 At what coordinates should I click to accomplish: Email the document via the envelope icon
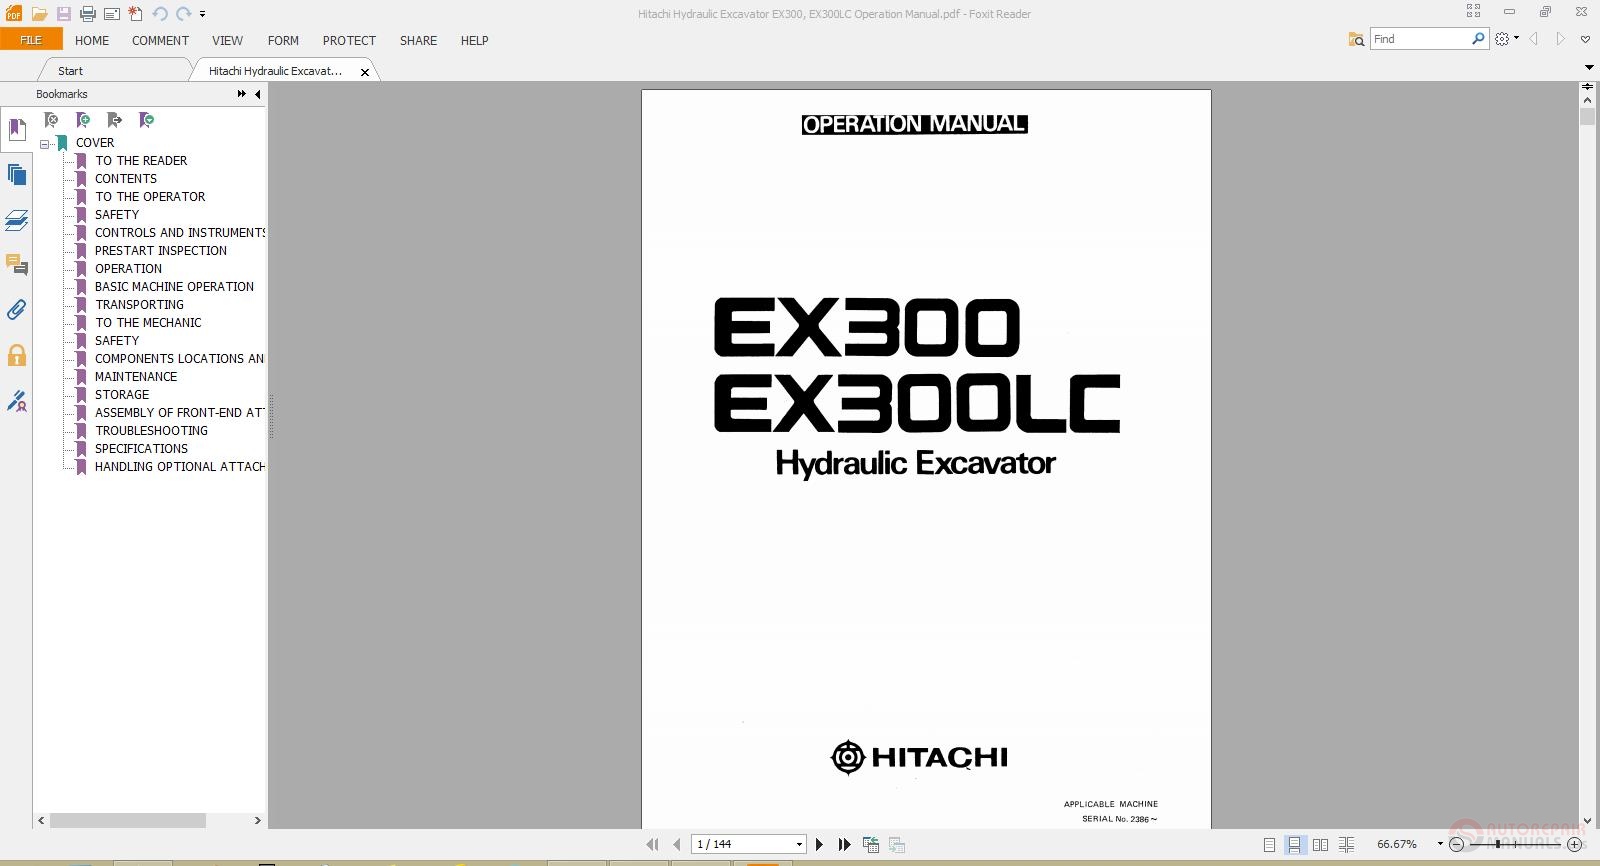pos(112,14)
